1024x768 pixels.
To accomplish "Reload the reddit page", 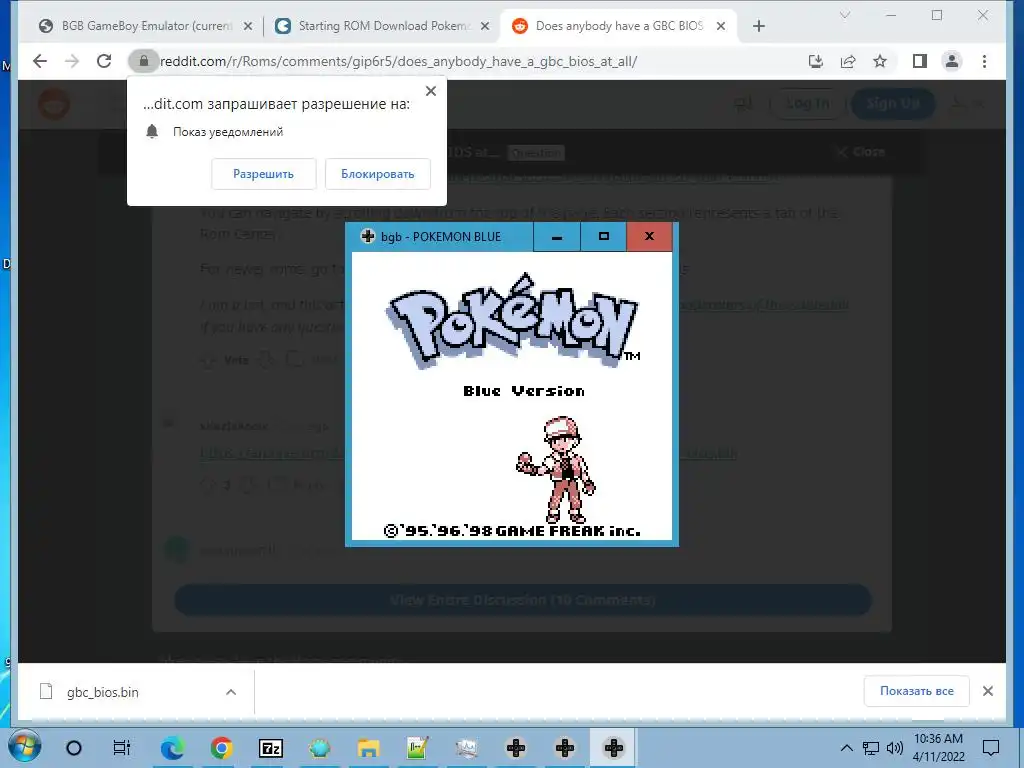I will coord(104,61).
